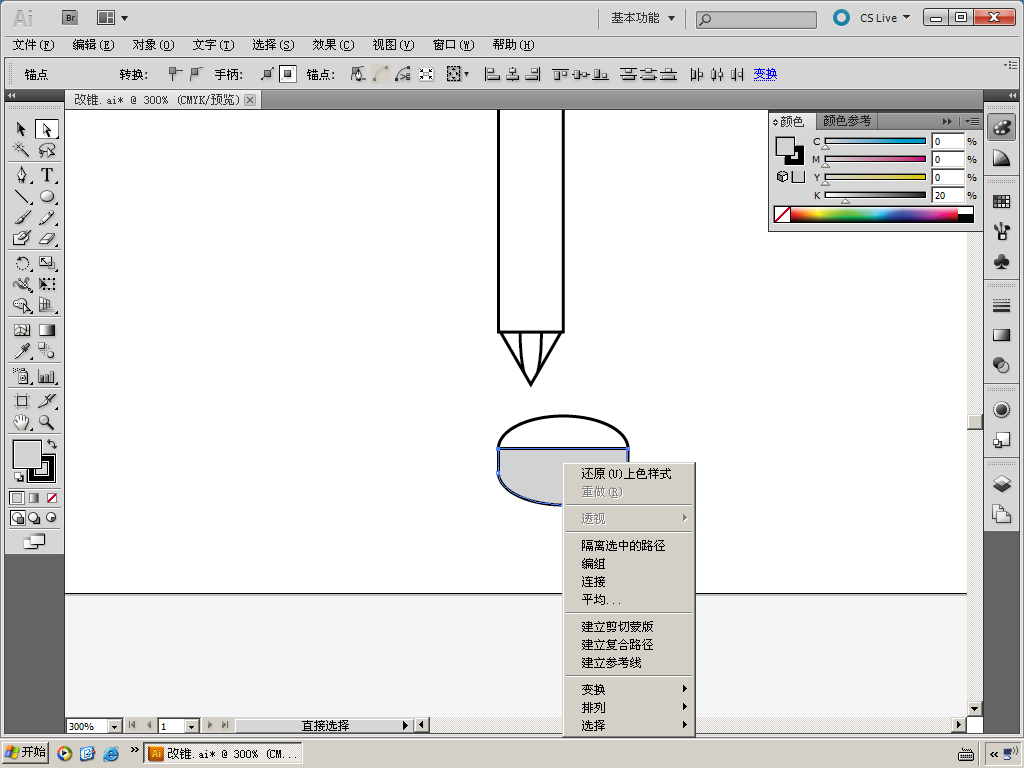Choose 建立剪切蒙版 from context menu
Viewport: 1024px width, 768px height.
pyautogui.click(x=629, y=626)
